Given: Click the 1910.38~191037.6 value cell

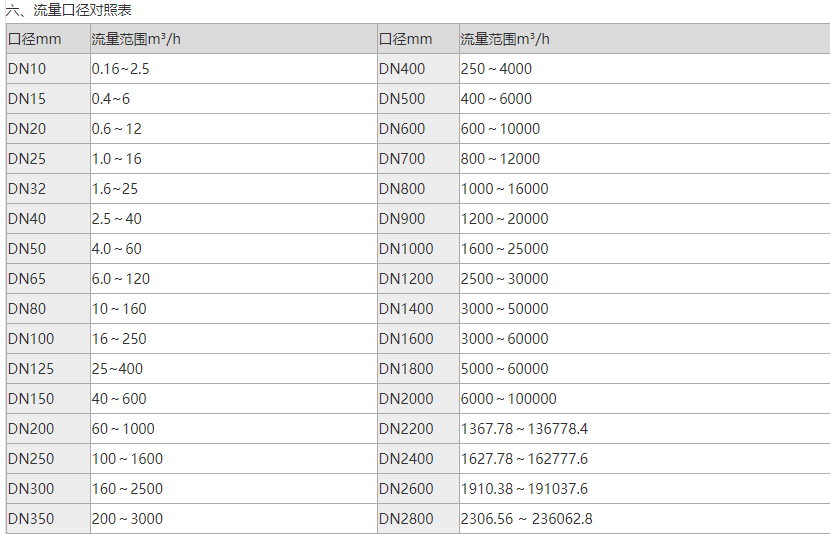Looking at the screenshot, I should click(x=524, y=489).
